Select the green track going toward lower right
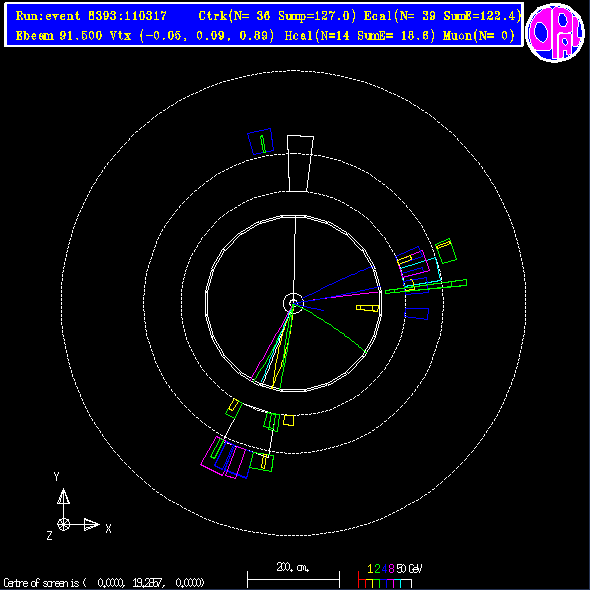 (x=330, y=328)
